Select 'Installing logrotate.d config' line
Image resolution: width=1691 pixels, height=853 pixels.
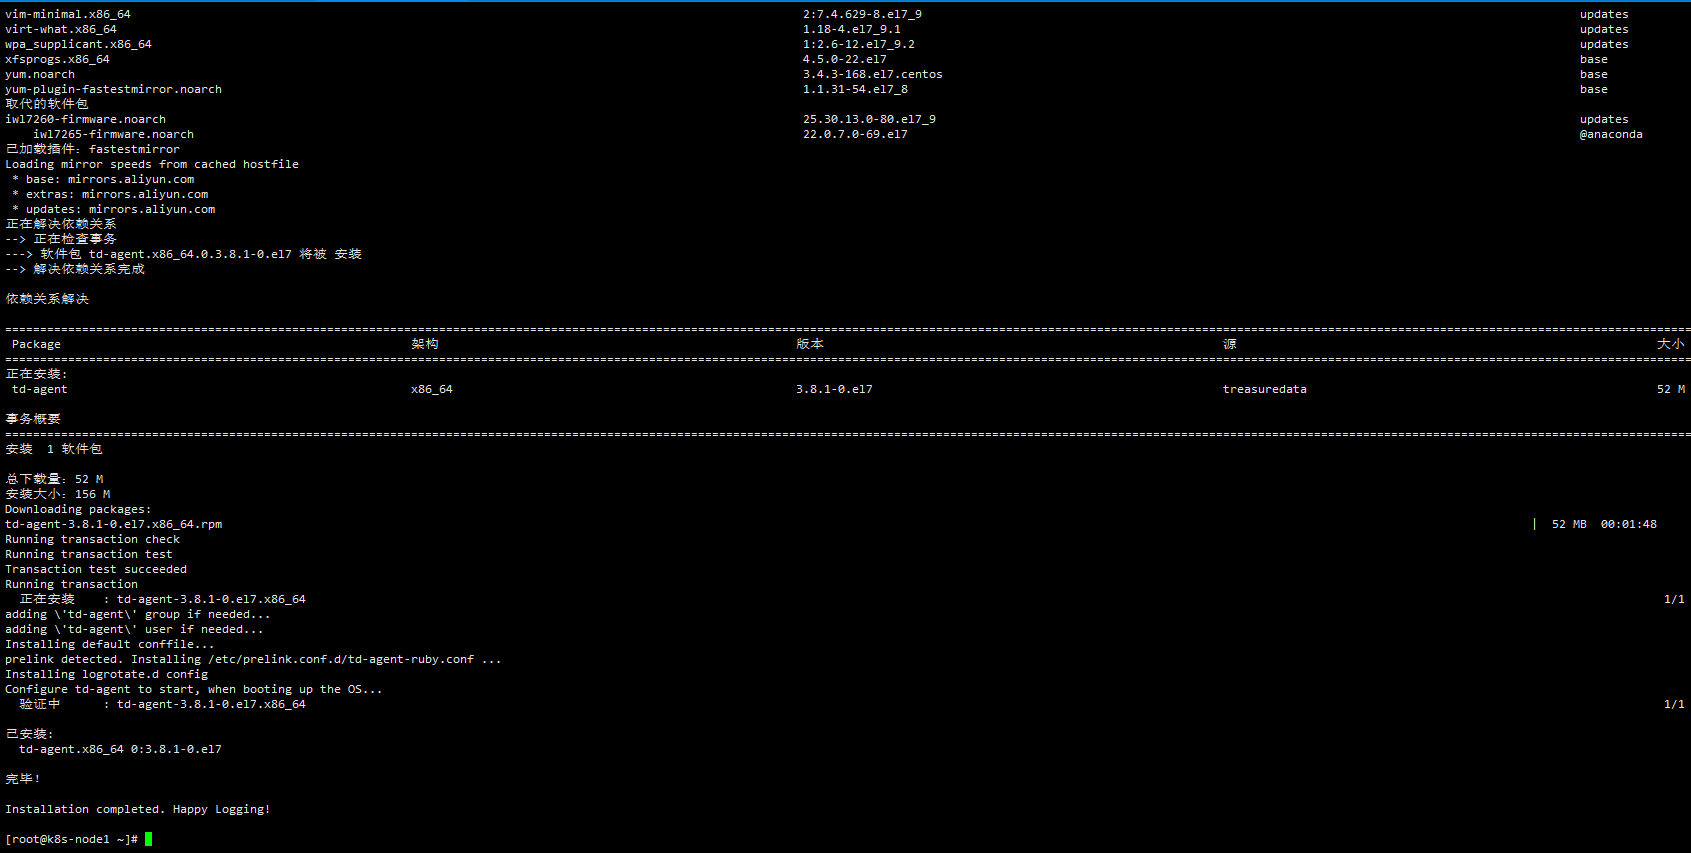(106, 674)
